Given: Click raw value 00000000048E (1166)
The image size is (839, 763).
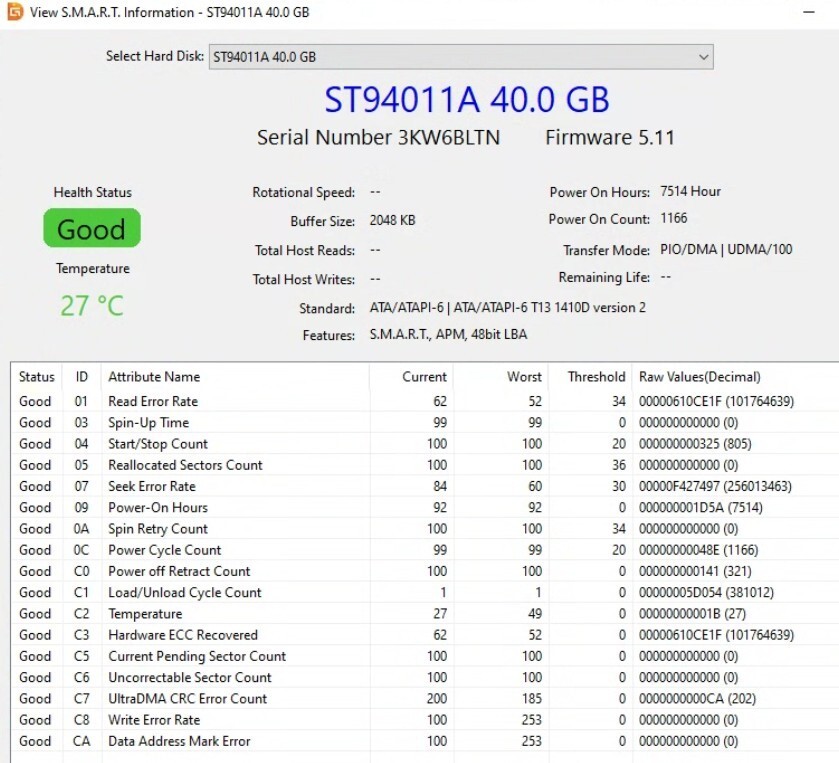Looking at the screenshot, I should [698, 550].
